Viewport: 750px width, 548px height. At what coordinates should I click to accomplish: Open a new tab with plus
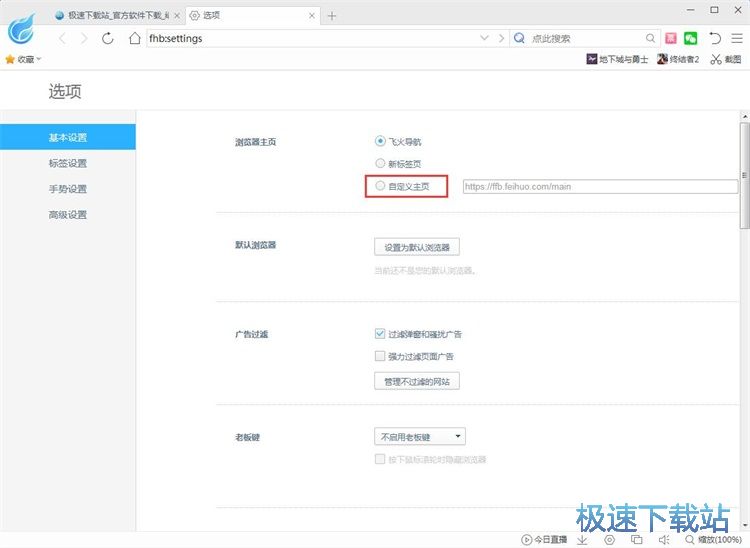pyautogui.click(x=332, y=16)
